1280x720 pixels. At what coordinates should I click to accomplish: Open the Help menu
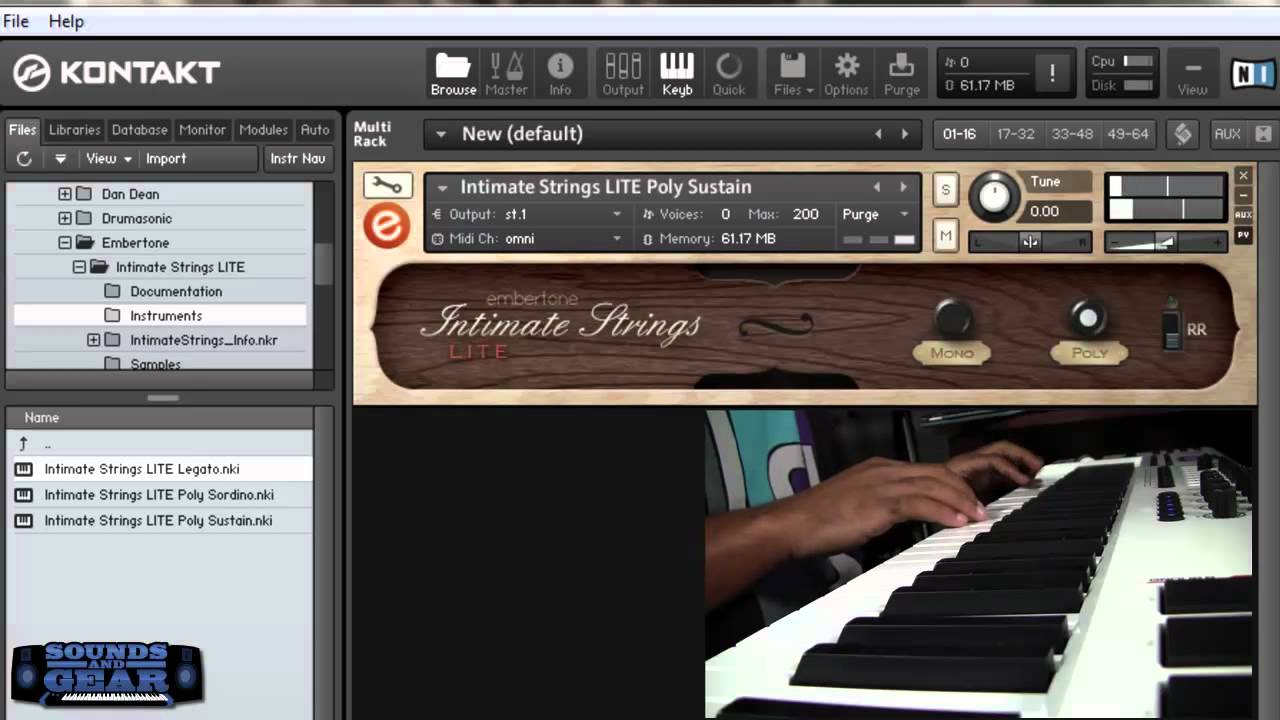point(66,21)
